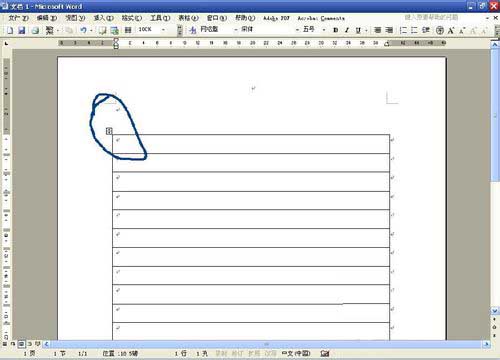
Task: Expand the font size 五号 dropdown
Action: click(x=324, y=30)
